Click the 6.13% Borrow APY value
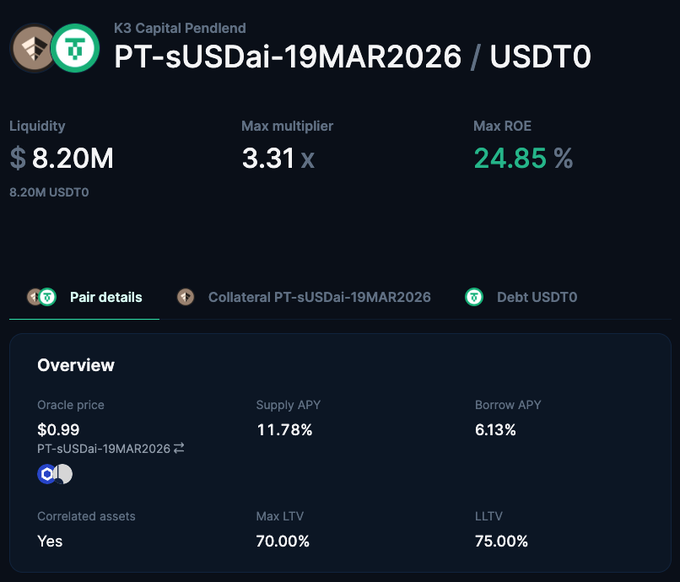 coord(495,430)
